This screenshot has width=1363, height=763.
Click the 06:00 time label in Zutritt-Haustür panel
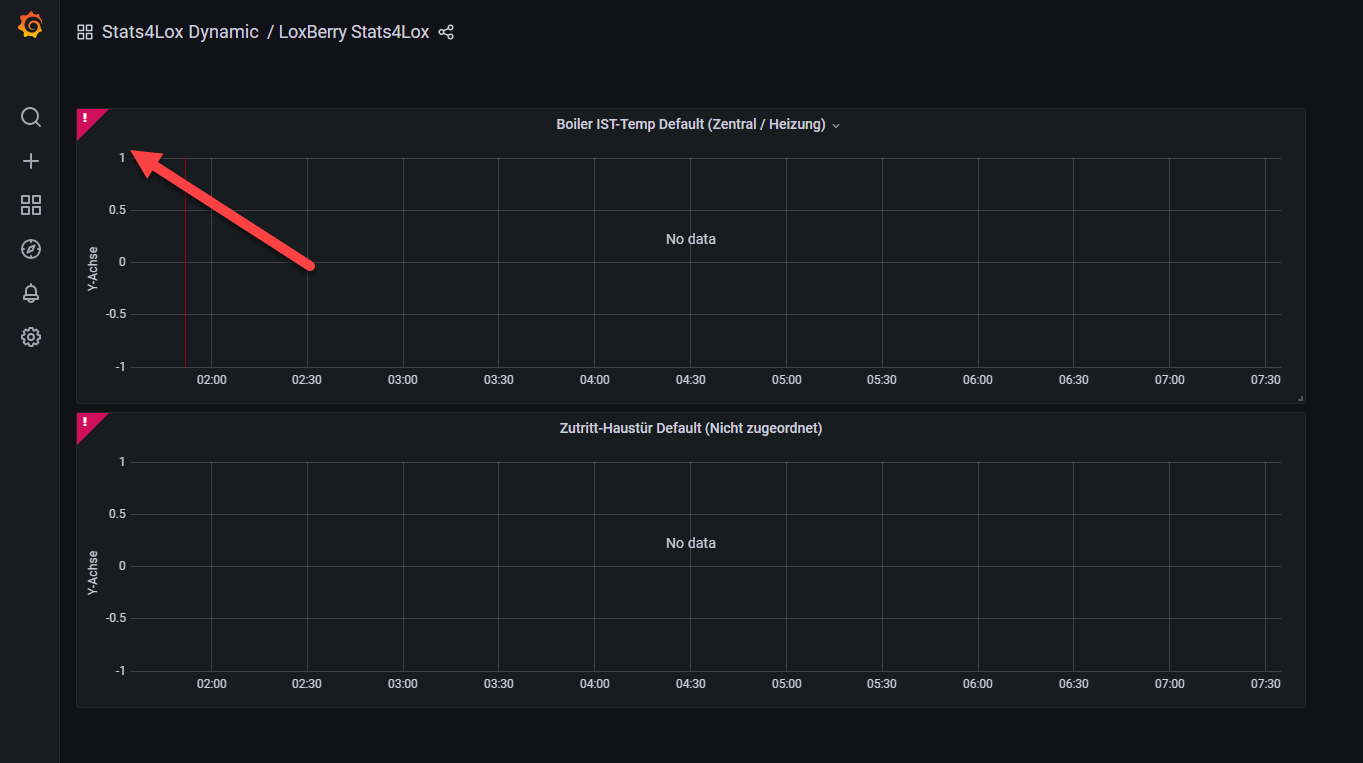[978, 684]
